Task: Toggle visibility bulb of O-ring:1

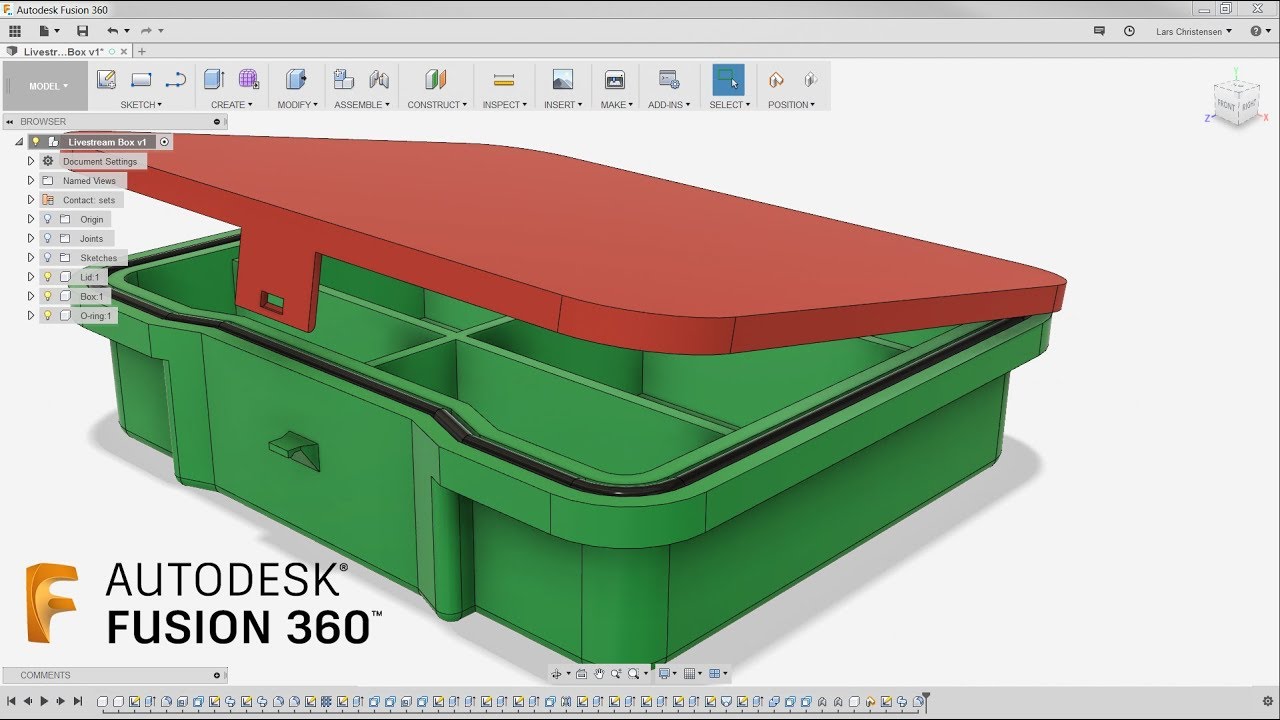Action: click(x=47, y=315)
